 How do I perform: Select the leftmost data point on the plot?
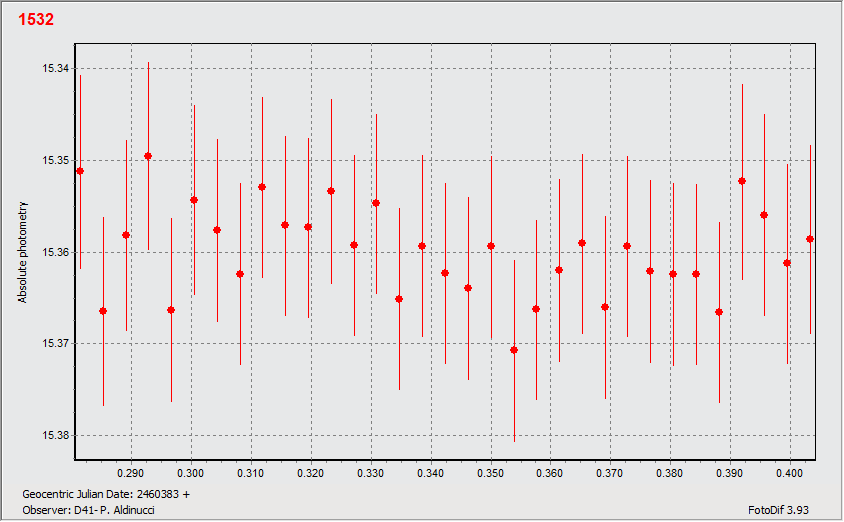pos(80,171)
